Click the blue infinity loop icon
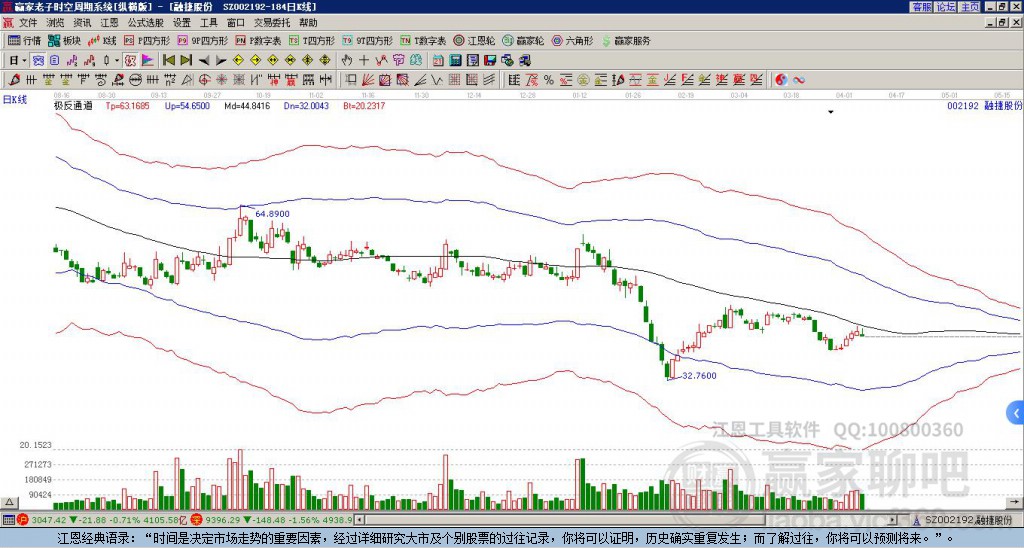Screen dimensions: 1024x548 tap(799, 80)
